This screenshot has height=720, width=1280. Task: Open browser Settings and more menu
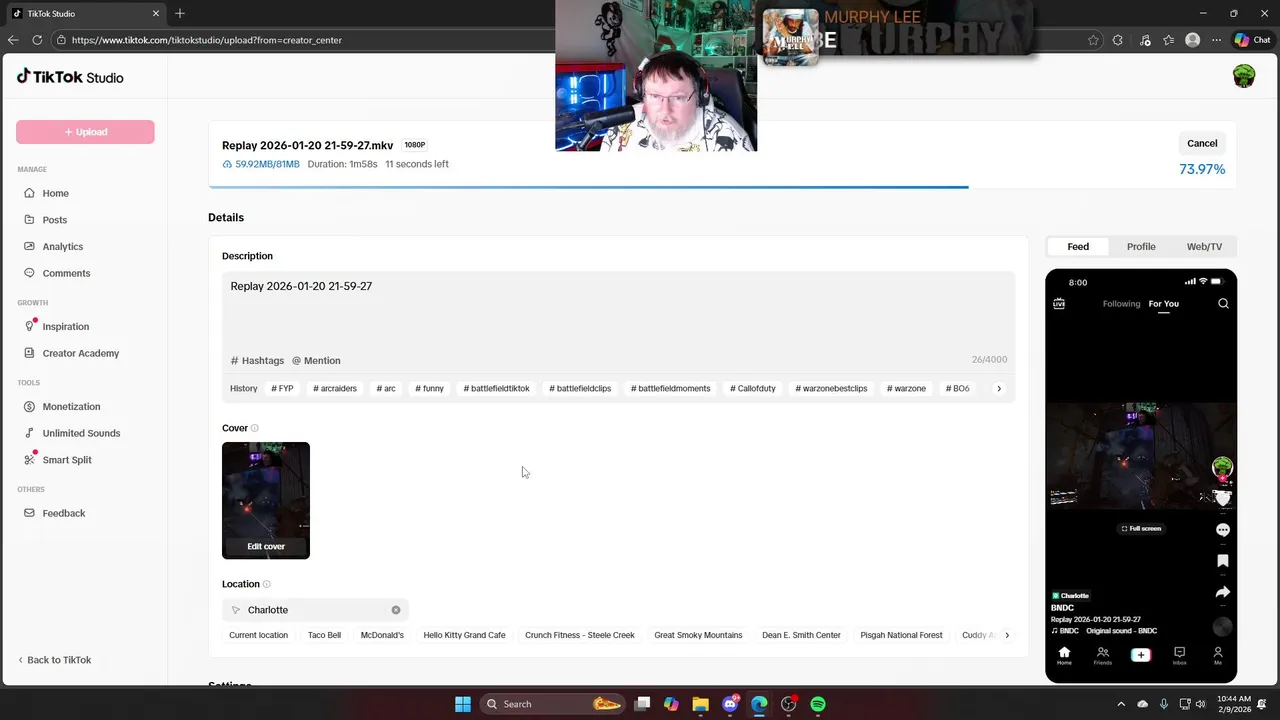click(1216, 40)
